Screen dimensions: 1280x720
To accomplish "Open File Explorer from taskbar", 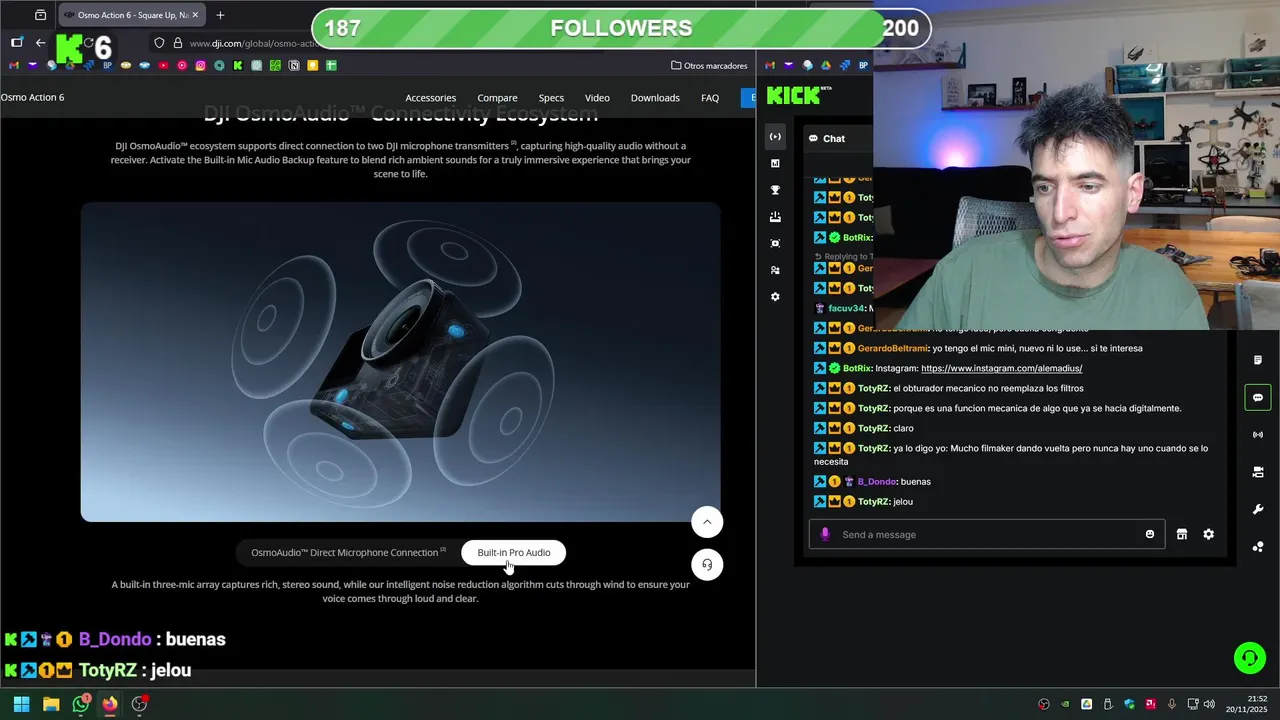I will coord(51,704).
